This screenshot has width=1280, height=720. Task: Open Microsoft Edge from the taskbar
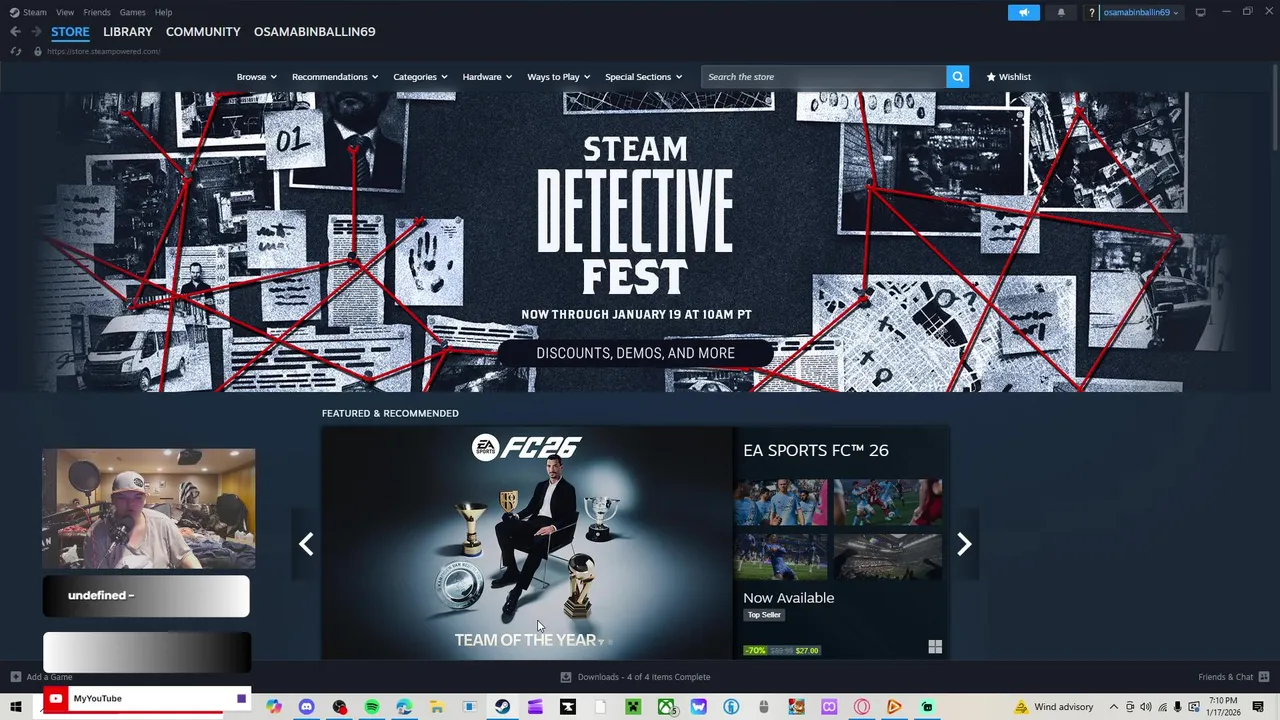click(x=404, y=707)
